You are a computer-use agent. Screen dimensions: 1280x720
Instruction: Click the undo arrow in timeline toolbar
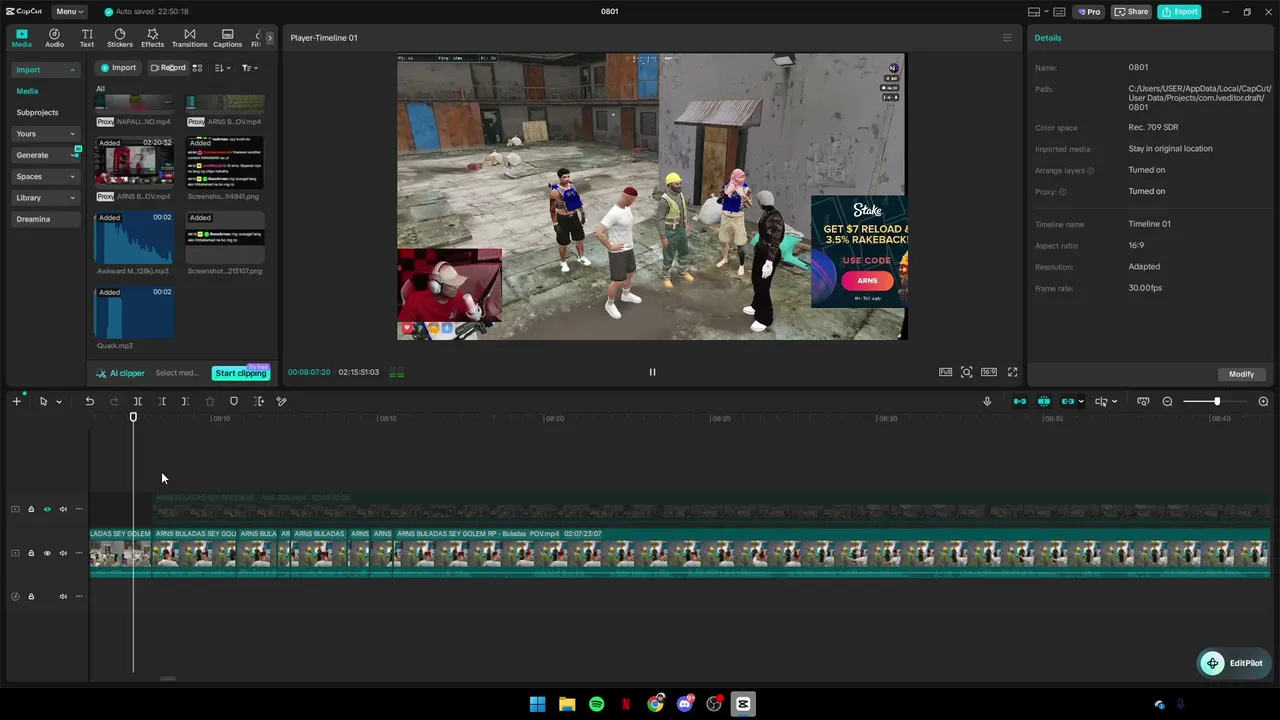pyautogui.click(x=89, y=401)
